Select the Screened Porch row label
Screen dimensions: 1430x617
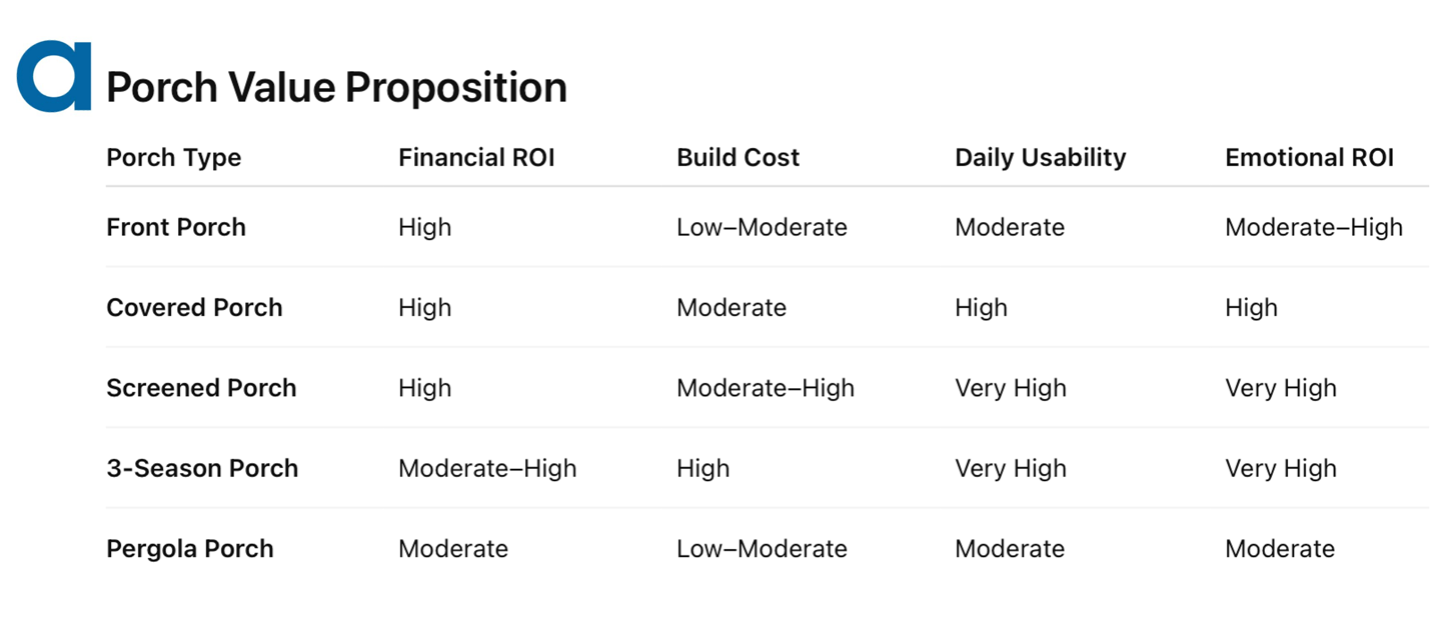(x=201, y=388)
